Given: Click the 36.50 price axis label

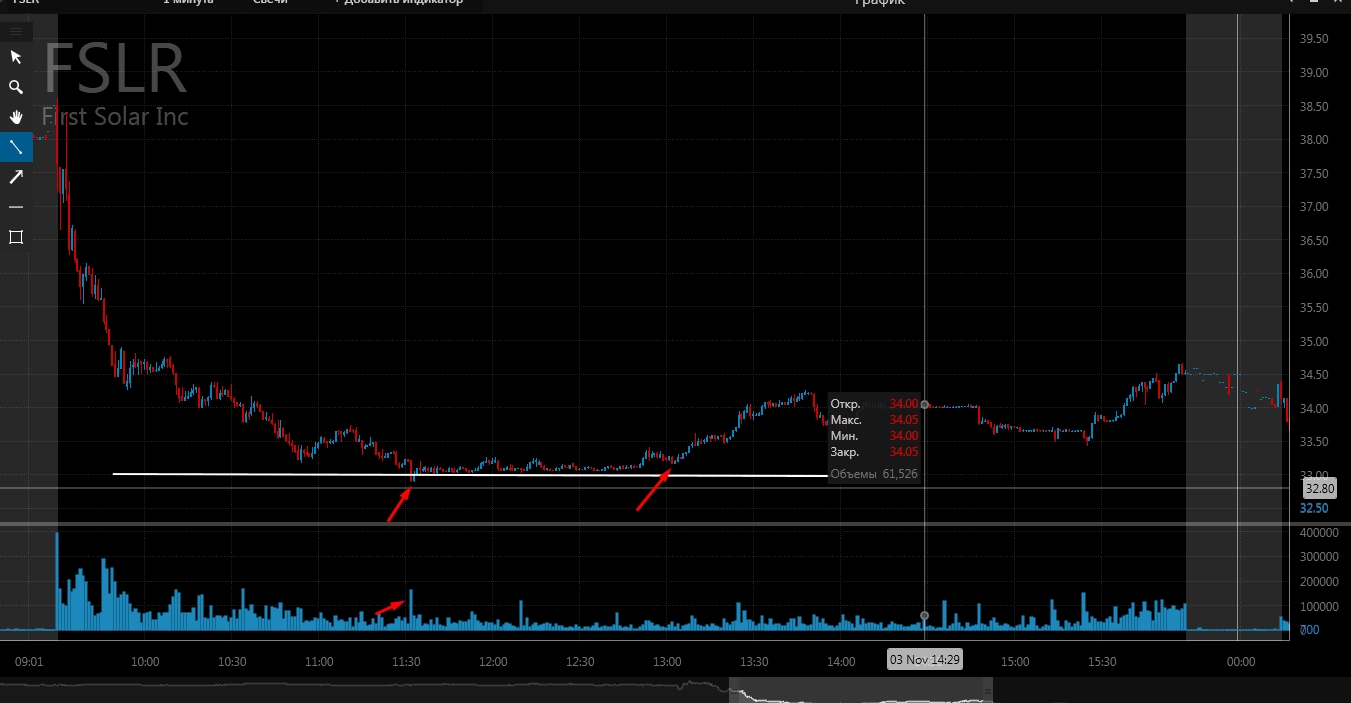Looking at the screenshot, I should [1313, 241].
